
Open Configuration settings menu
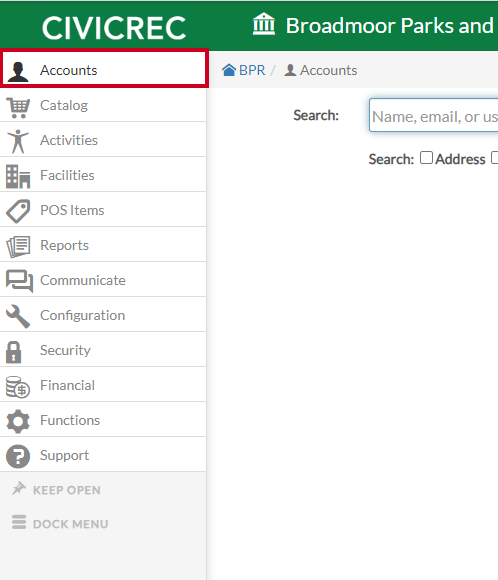[103, 315]
